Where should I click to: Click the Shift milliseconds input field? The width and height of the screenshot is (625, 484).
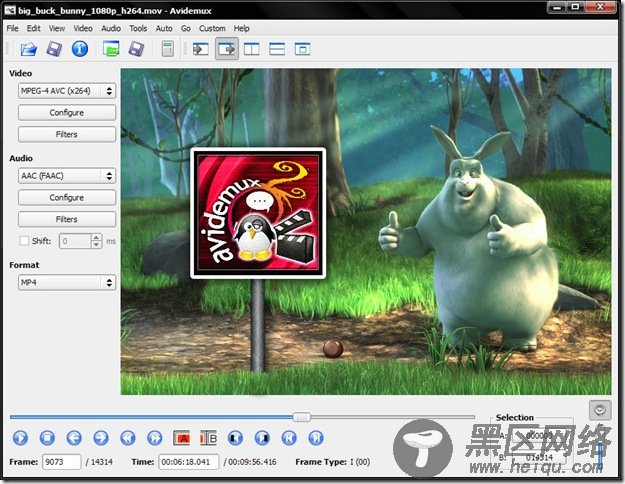tap(76, 241)
